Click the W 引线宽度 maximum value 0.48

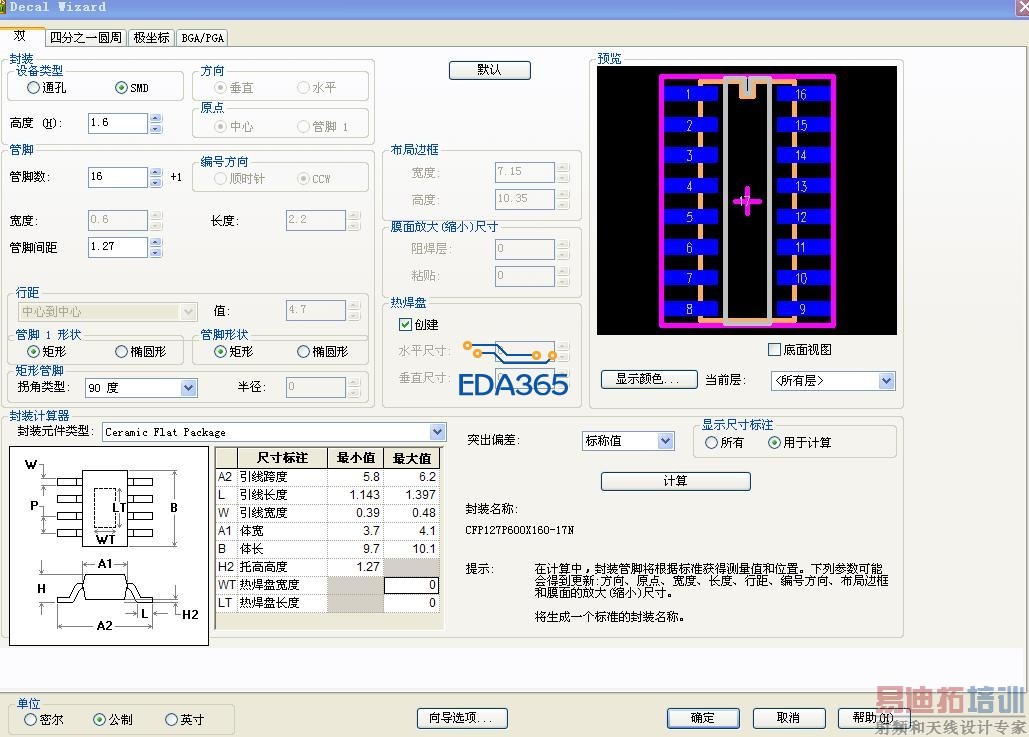[x=411, y=513]
